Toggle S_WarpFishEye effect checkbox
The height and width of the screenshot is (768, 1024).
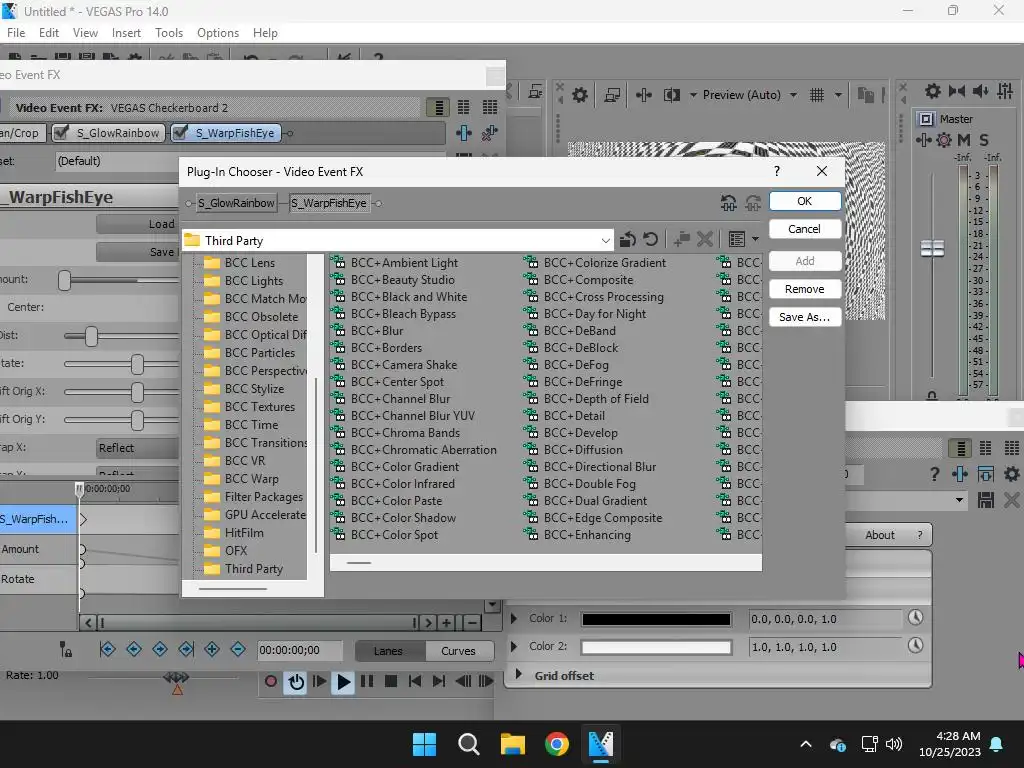(180, 133)
